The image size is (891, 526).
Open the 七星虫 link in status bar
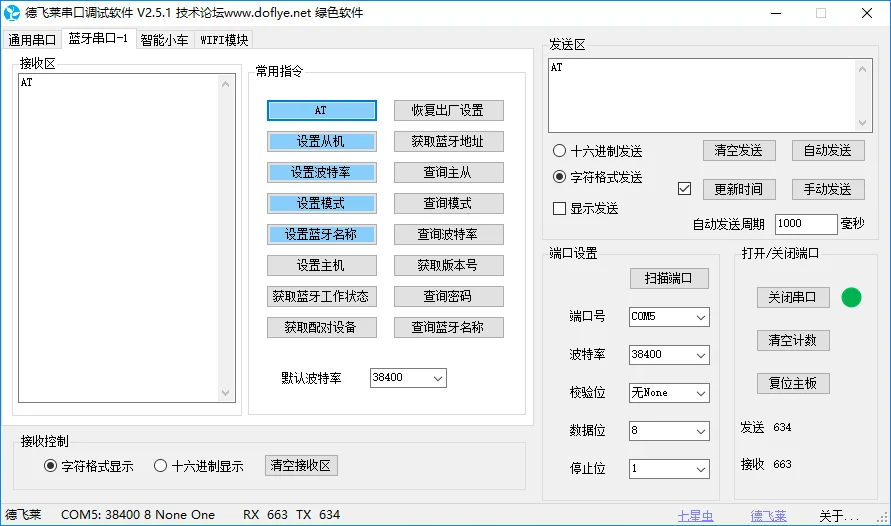pos(696,516)
